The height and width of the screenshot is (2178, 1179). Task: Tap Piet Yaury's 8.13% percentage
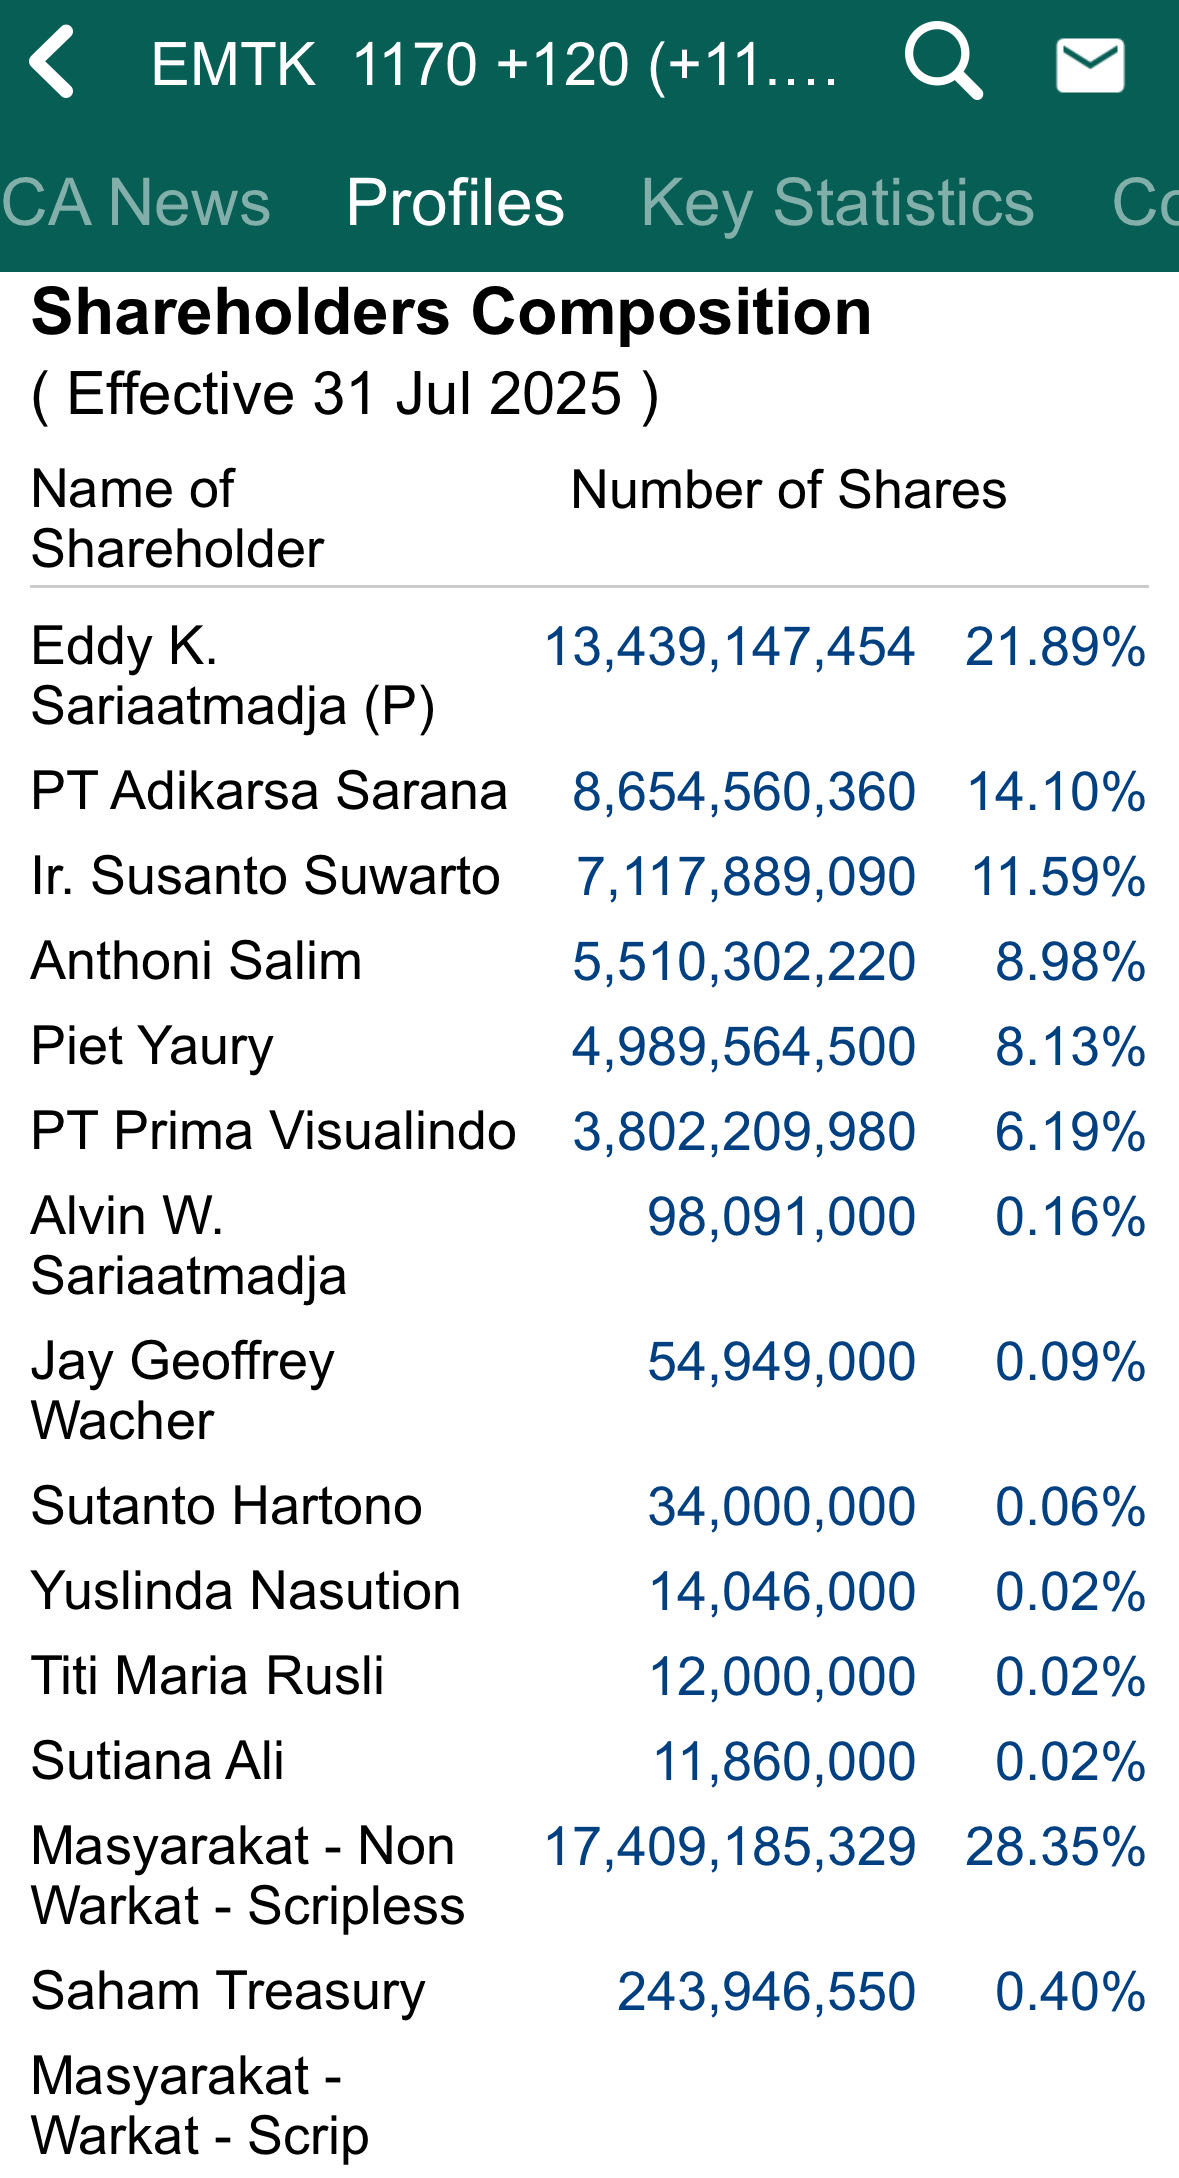(1070, 1046)
